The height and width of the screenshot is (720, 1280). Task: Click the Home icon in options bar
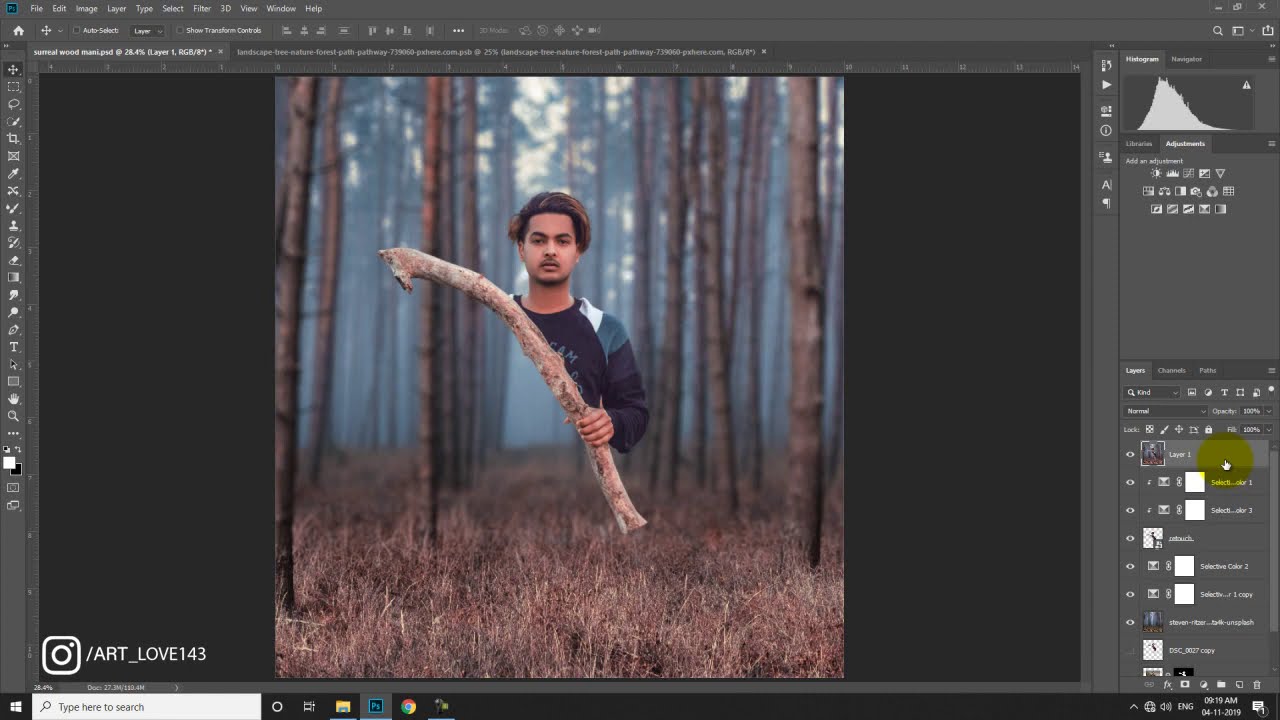coord(18,31)
